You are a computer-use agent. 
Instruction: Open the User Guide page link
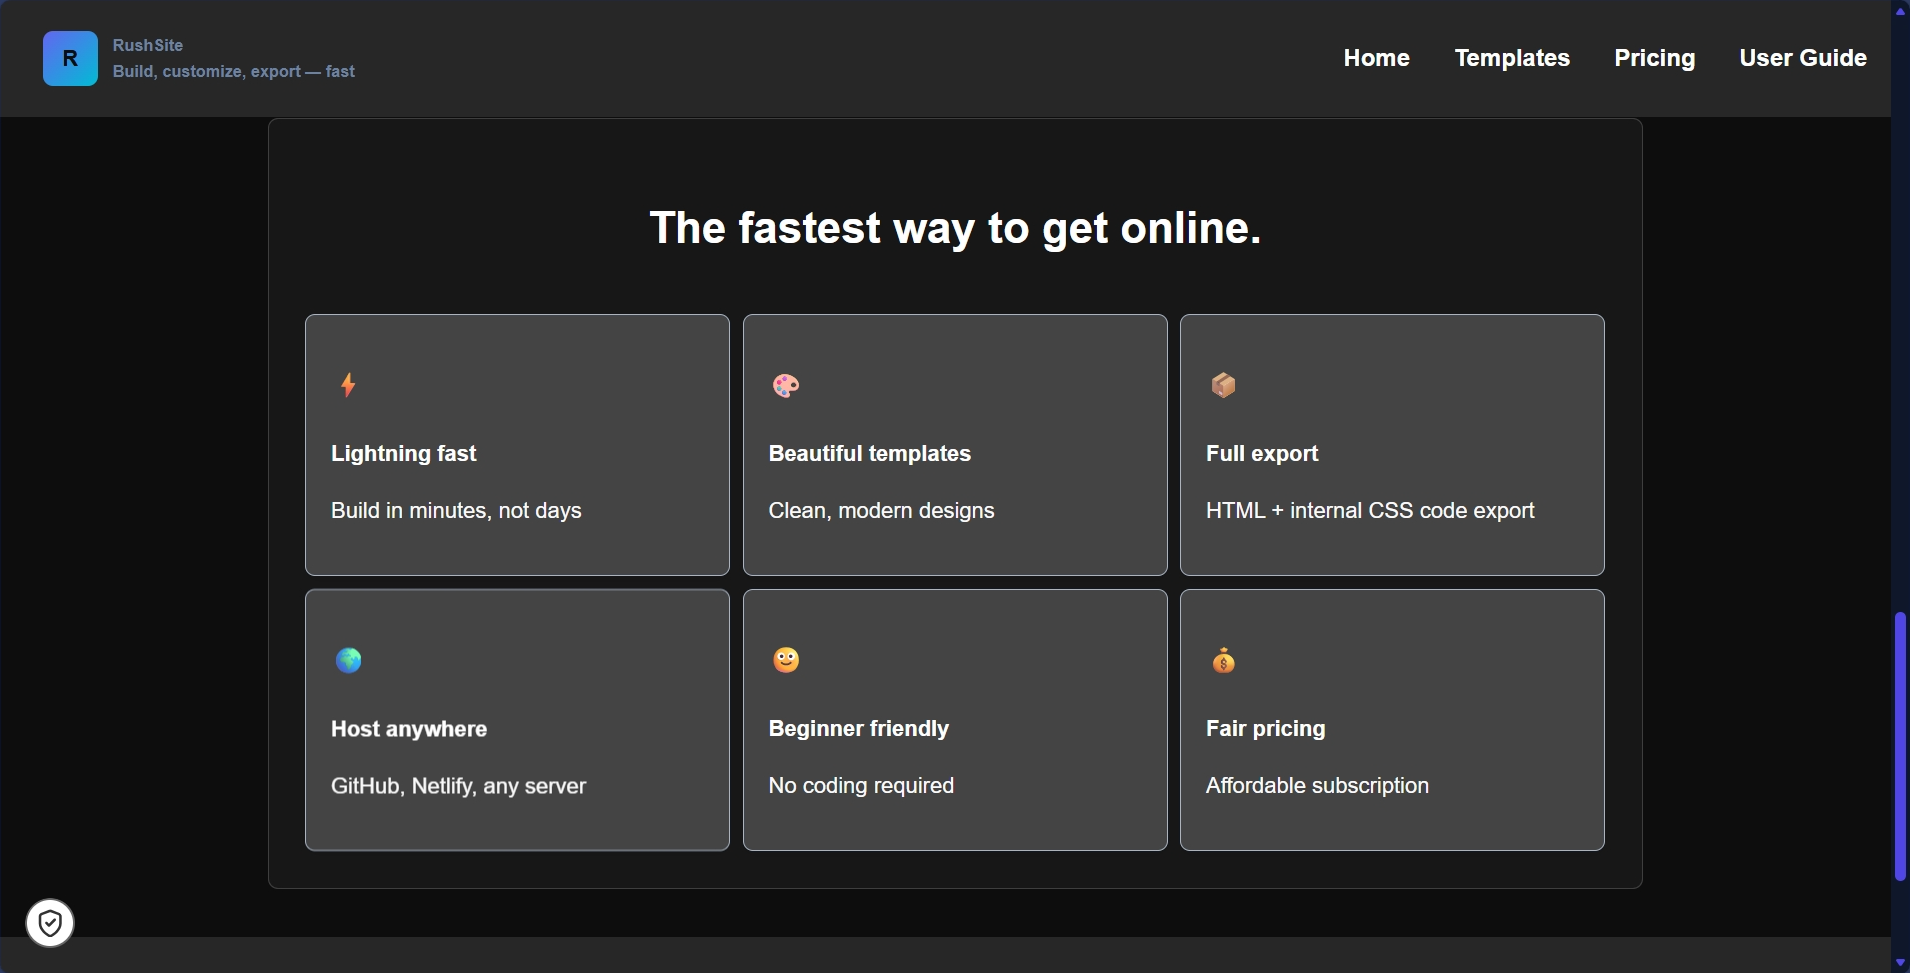pyautogui.click(x=1802, y=58)
